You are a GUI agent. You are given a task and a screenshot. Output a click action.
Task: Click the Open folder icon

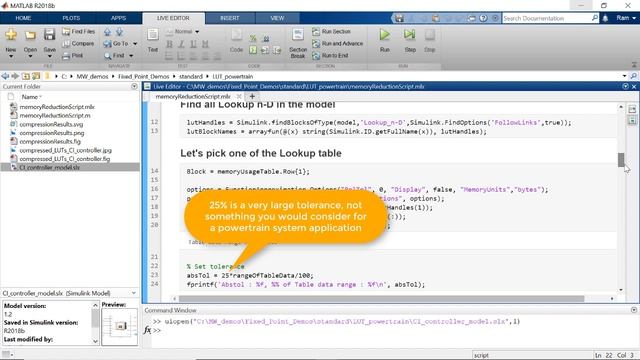click(x=30, y=35)
